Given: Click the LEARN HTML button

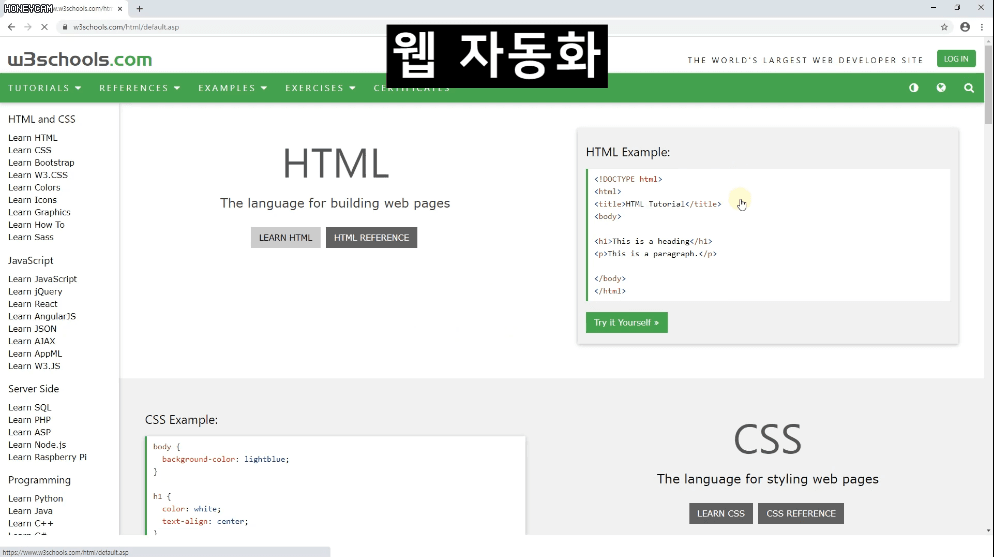Looking at the screenshot, I should 285,238.
